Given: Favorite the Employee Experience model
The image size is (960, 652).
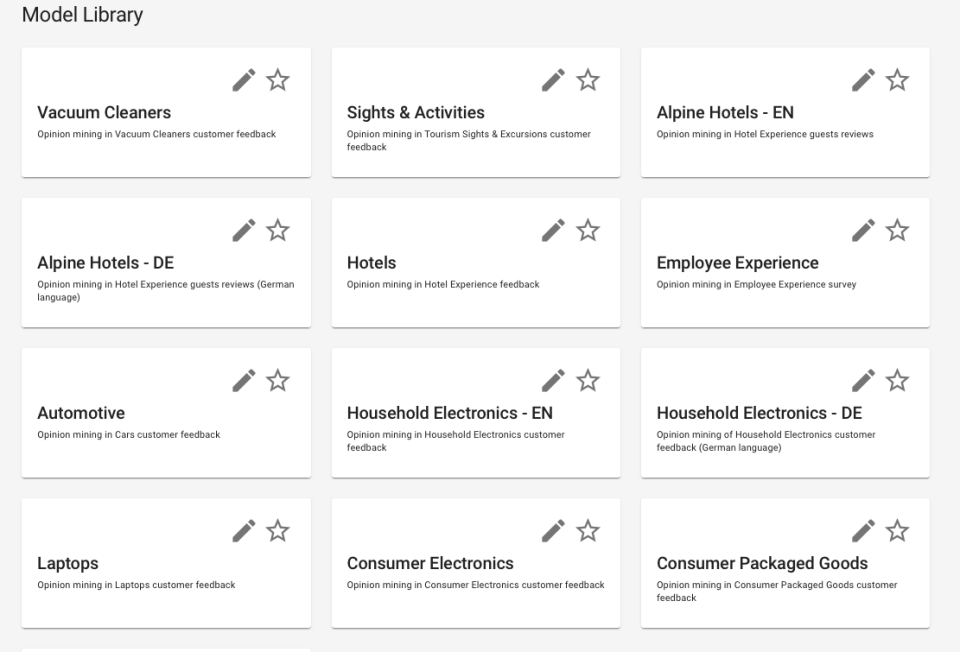Looking at the screenshot, I should click(898, 230).
